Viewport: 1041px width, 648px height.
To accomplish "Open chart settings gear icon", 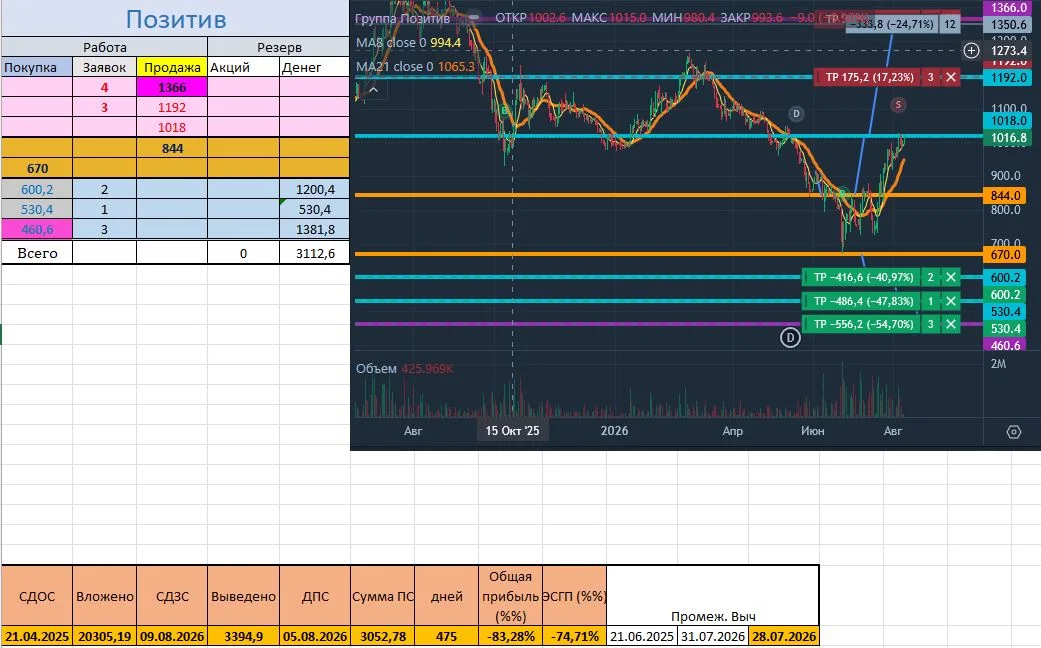I will (1014, 432).
